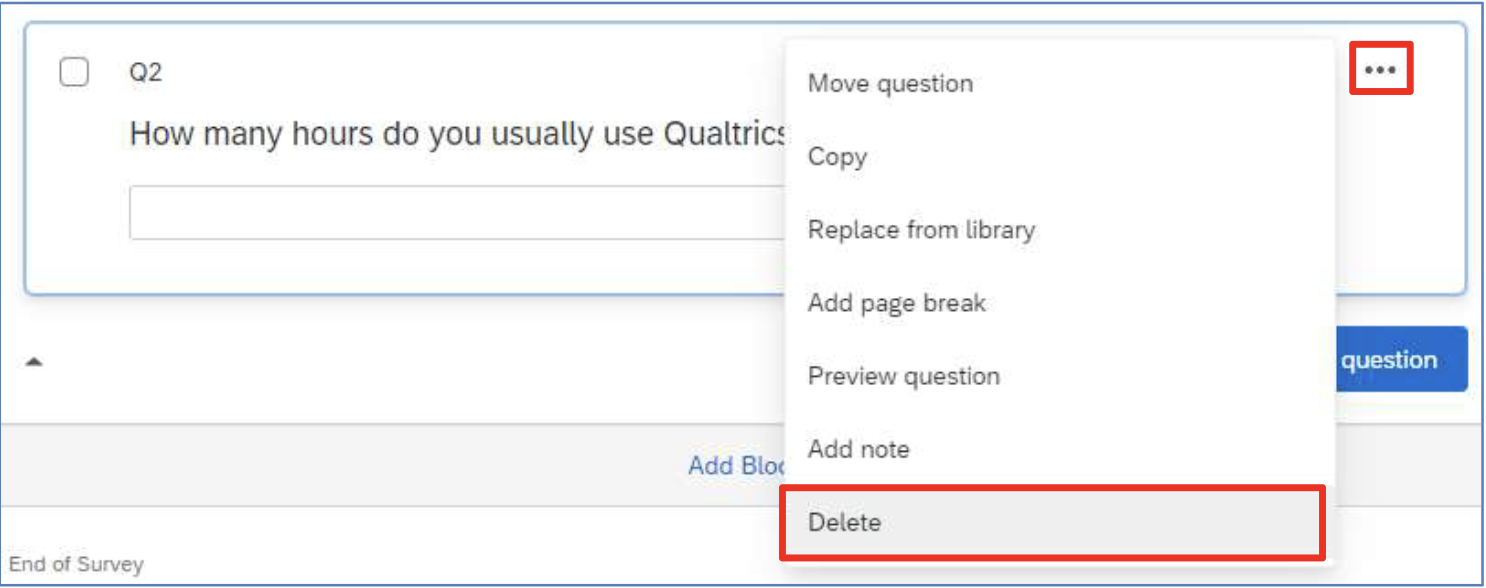
Task: Pick Replace from library option
Action: (1059, 230)
